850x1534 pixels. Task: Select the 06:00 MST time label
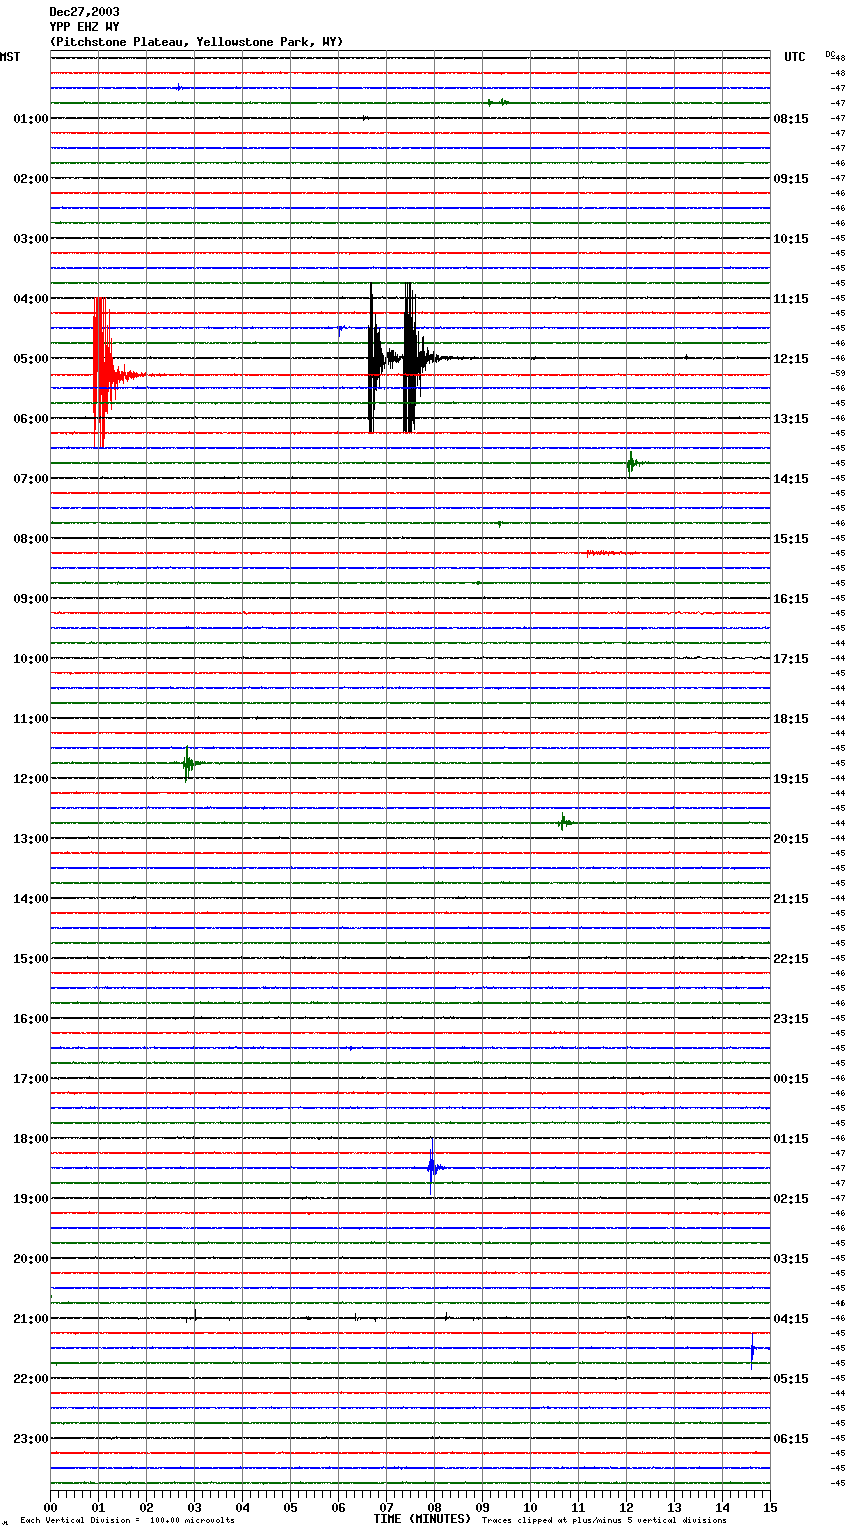pyautogui.click(x=31, y=419)
